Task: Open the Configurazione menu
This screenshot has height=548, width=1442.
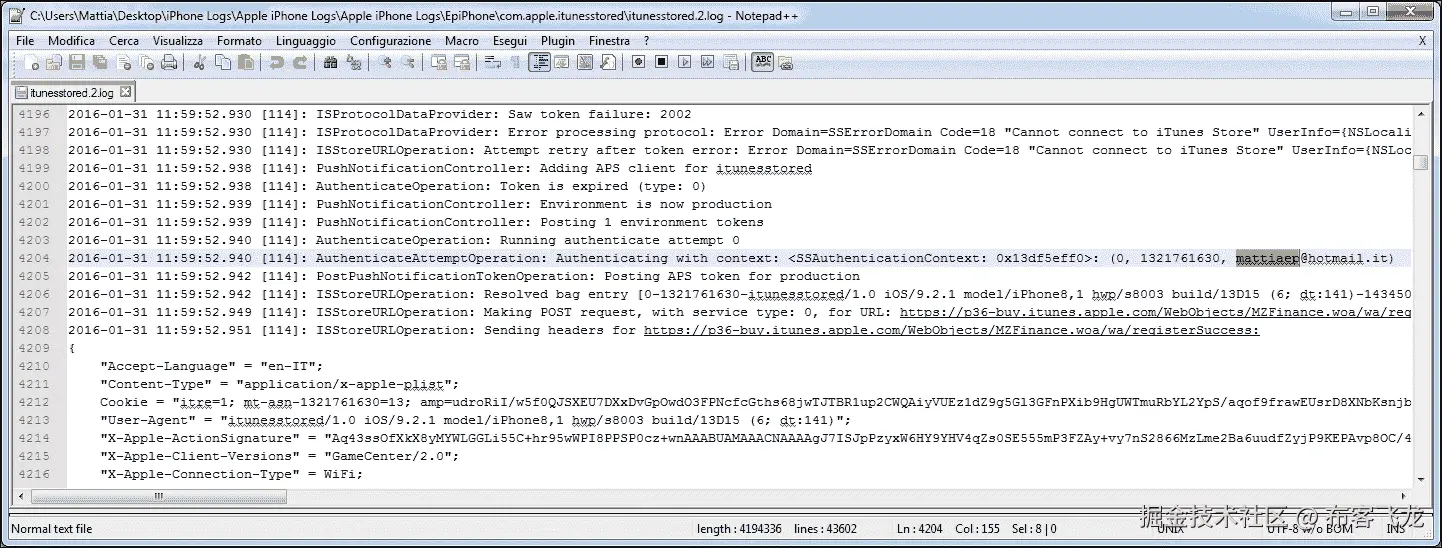Action: 391,41
